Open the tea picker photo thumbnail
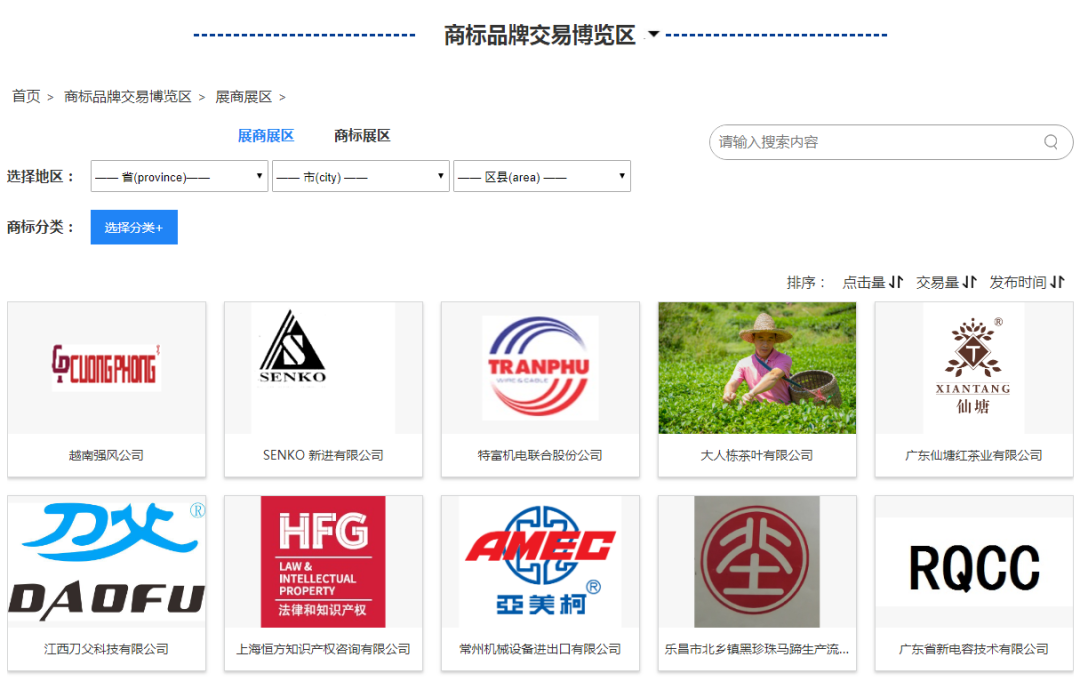1080x681 pixels. [757, 368]
